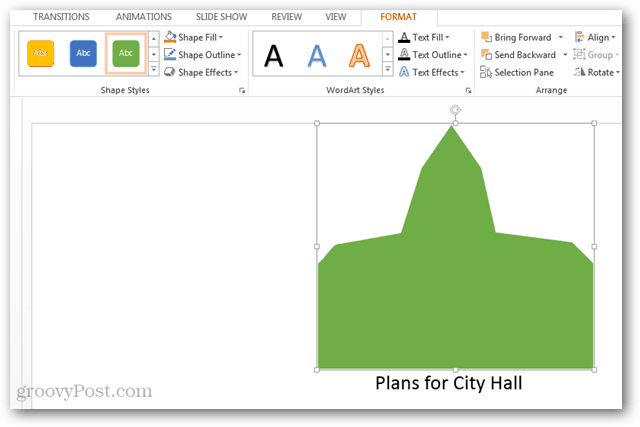Click the Text Fill icon
Viewport: 640px width, 427px height.
(404, 38)
